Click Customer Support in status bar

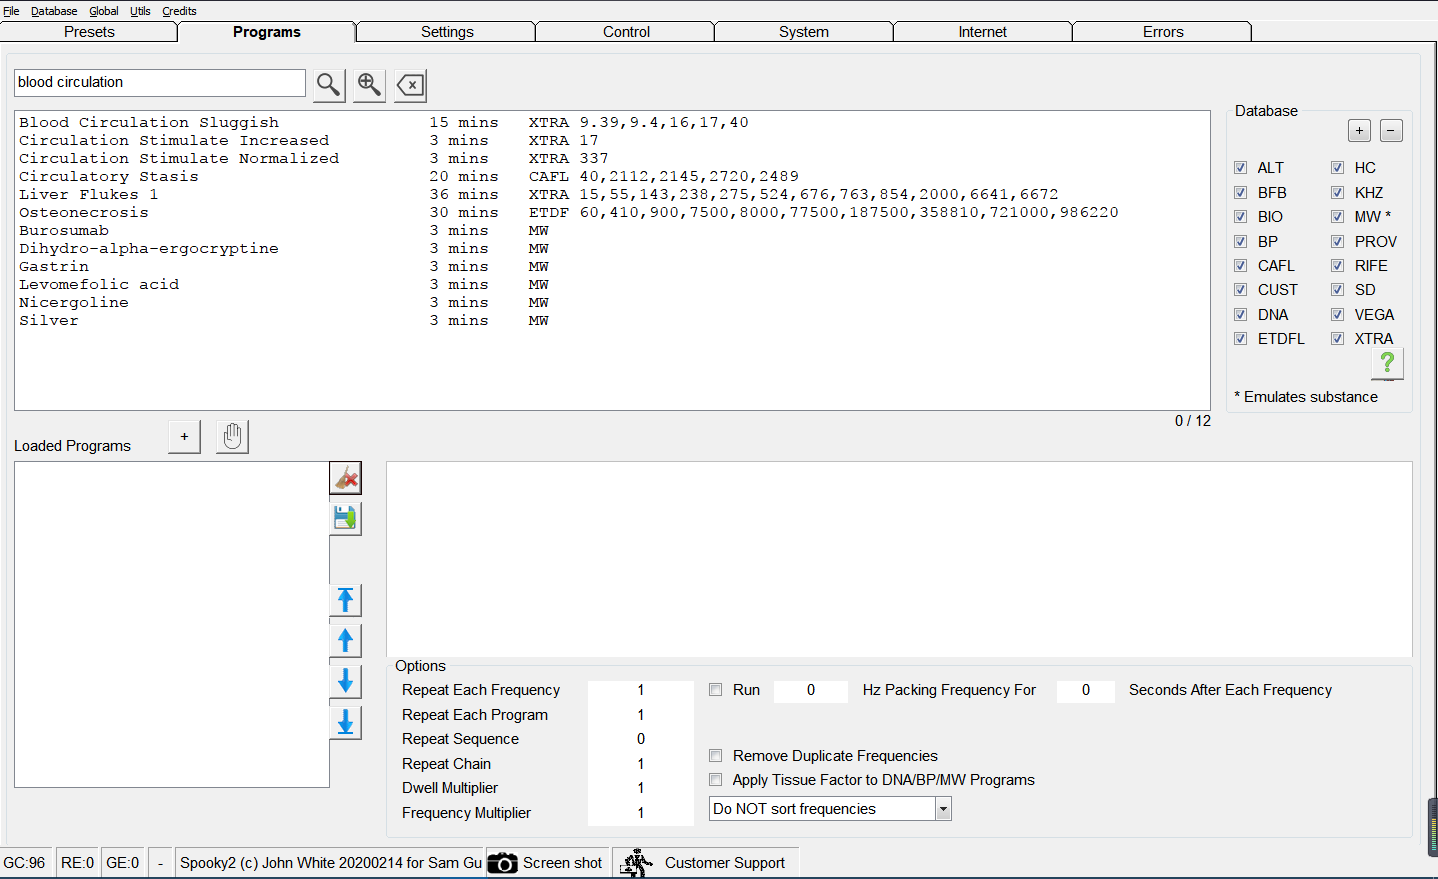click(x=724, y=863)
